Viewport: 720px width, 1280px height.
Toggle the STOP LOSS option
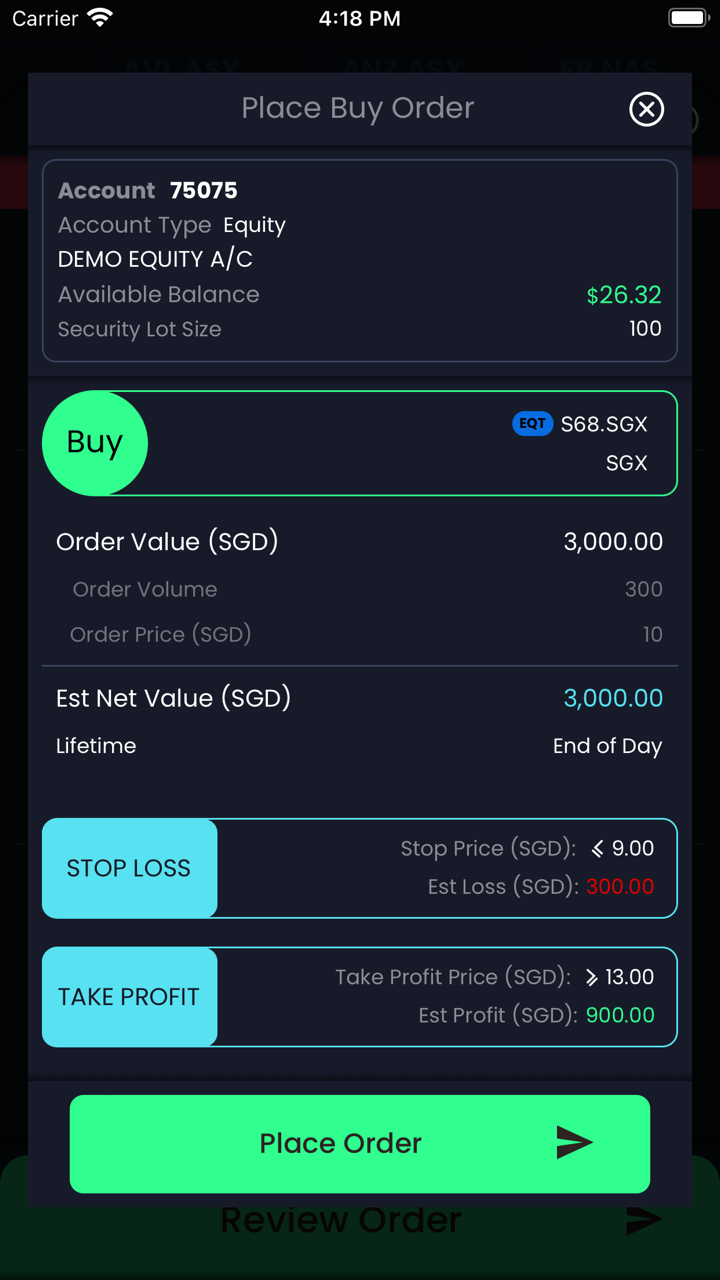pyautogui.click(x=129, y=868)
